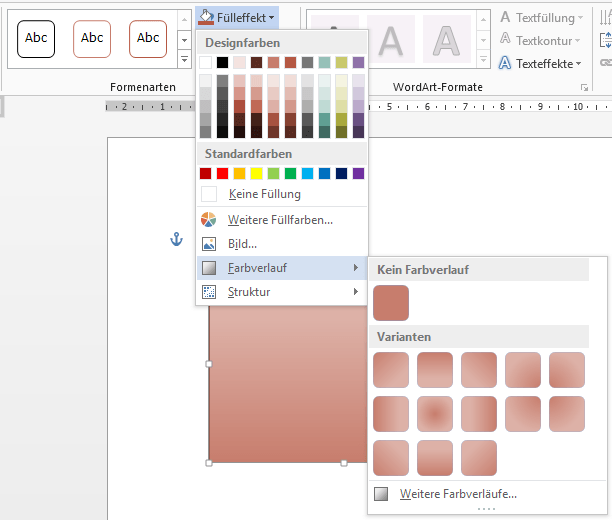612x520 pixels.
Task: Select the first gradient variant in Varianten
Action: 391,369
